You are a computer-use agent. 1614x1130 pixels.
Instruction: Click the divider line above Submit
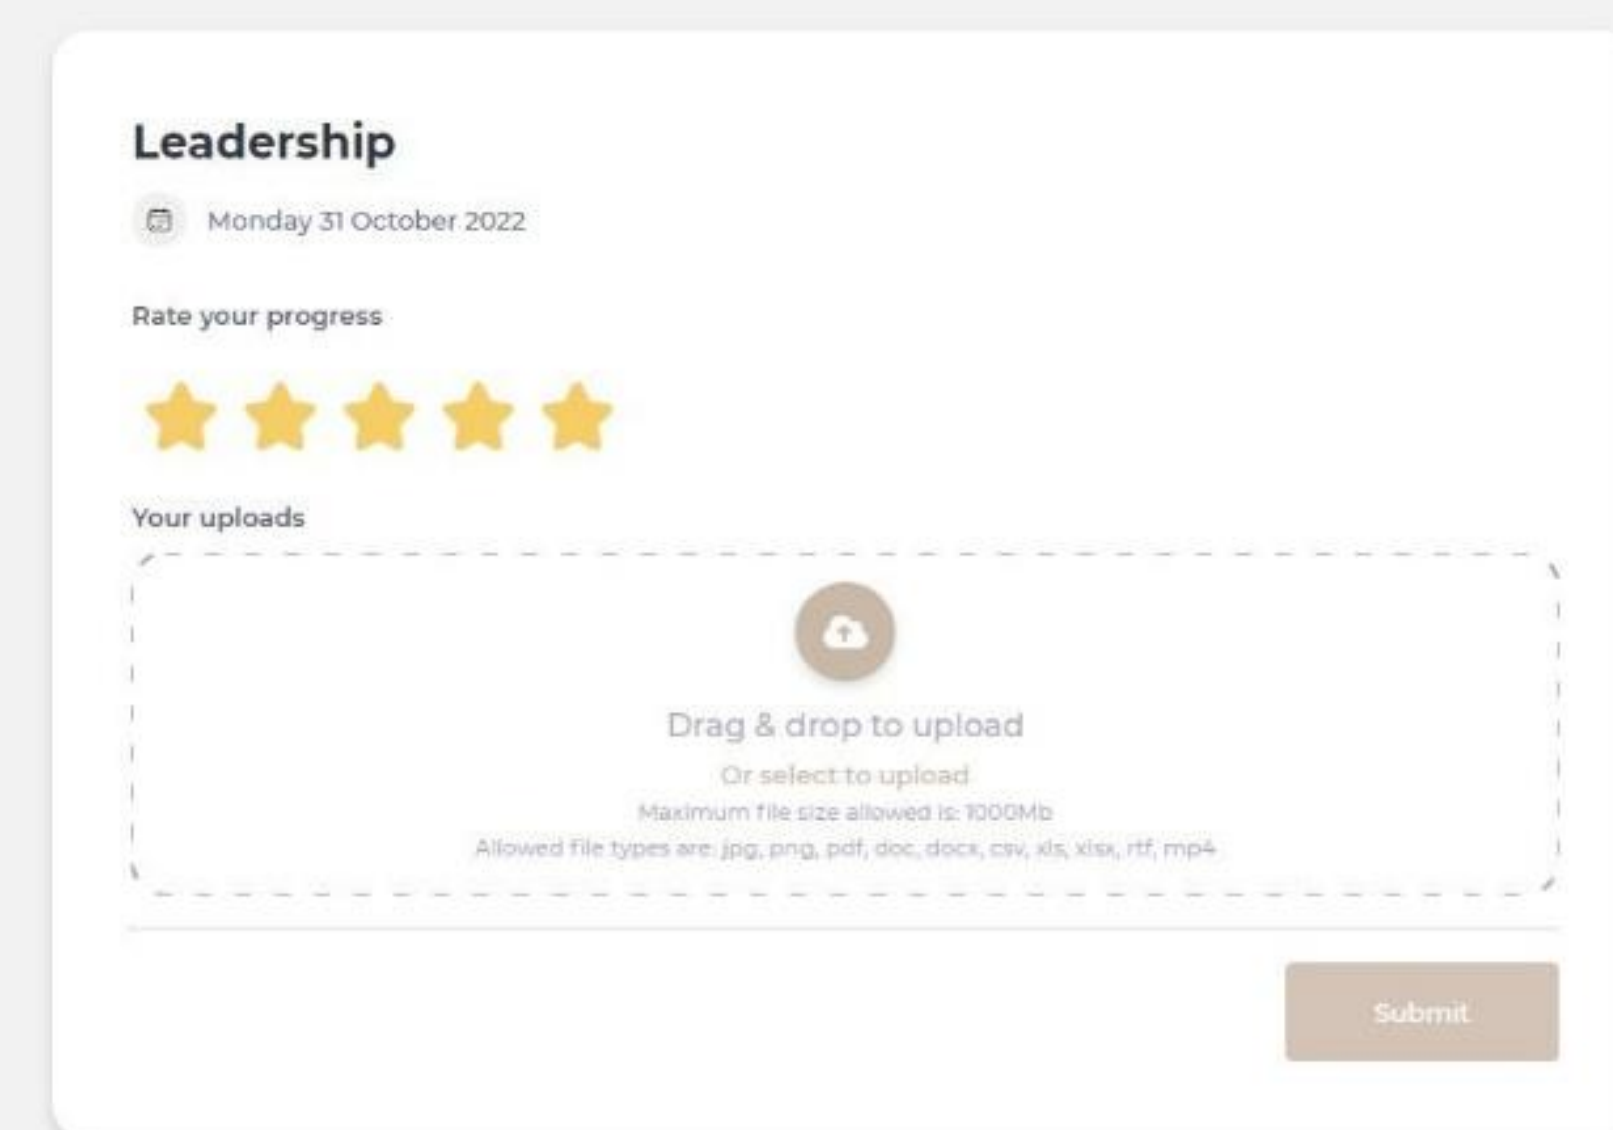pos(845,929)
